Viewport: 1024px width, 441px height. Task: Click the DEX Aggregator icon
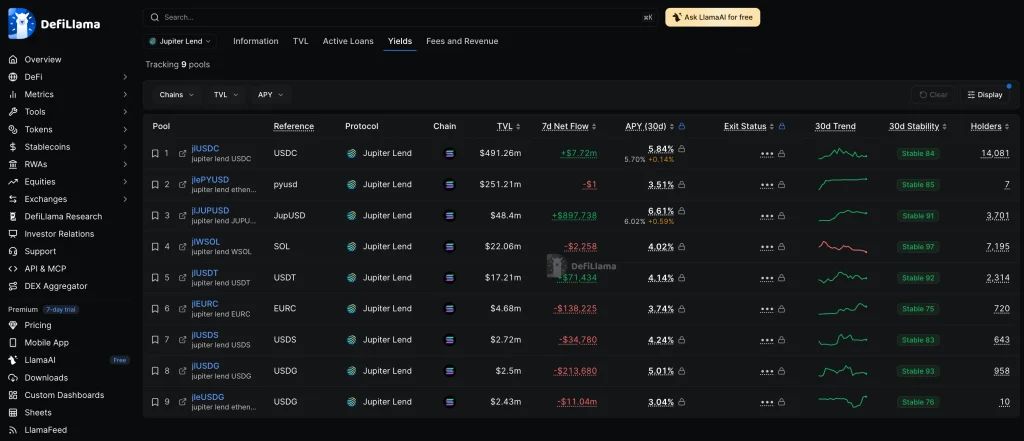(x=12, y=286)
